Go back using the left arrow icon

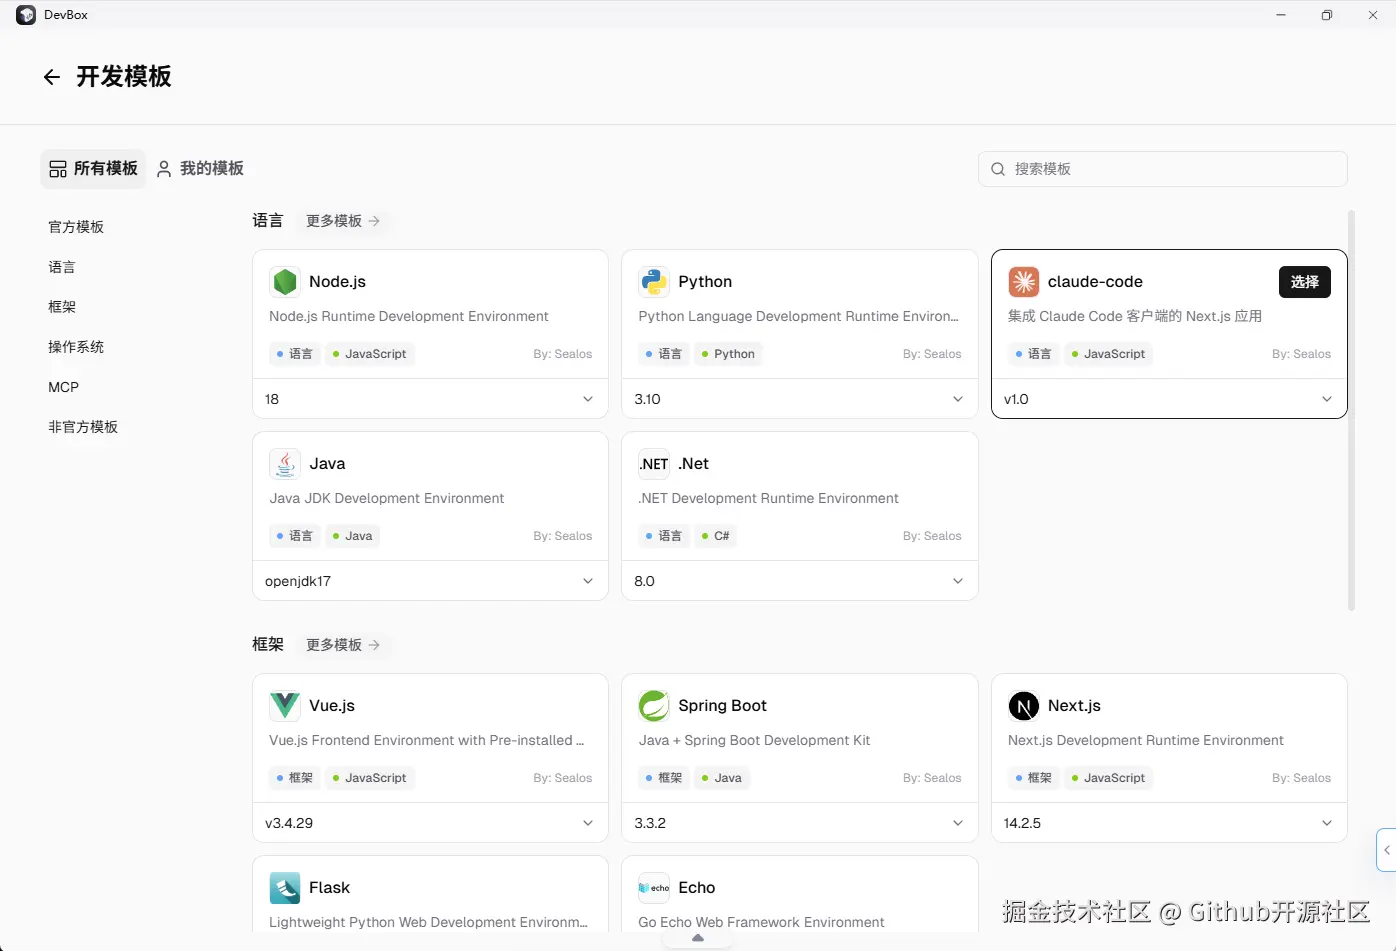pos(52,77)
